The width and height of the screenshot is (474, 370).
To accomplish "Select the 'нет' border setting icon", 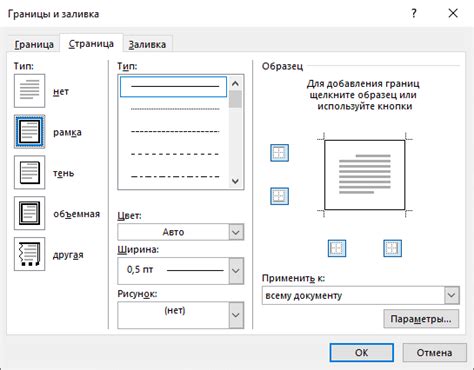I will tap(29, 91).
